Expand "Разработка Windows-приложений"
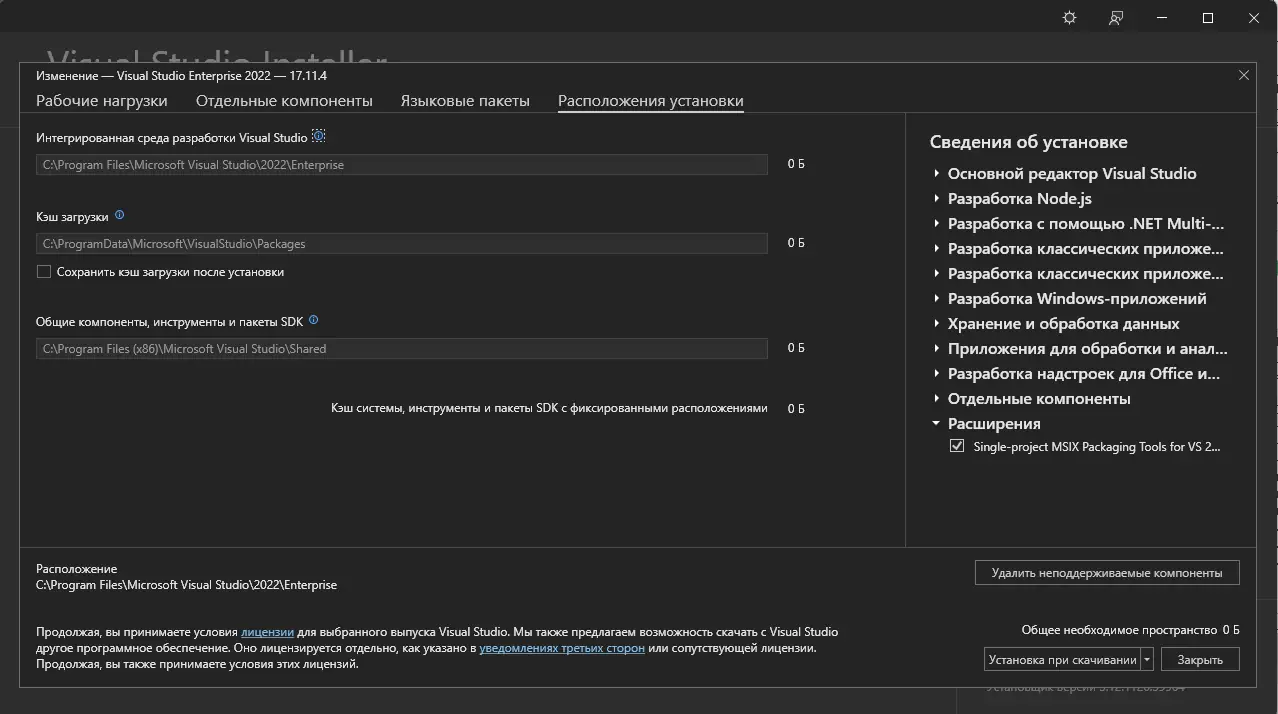The image size is (1278, 714). [935, 298]
